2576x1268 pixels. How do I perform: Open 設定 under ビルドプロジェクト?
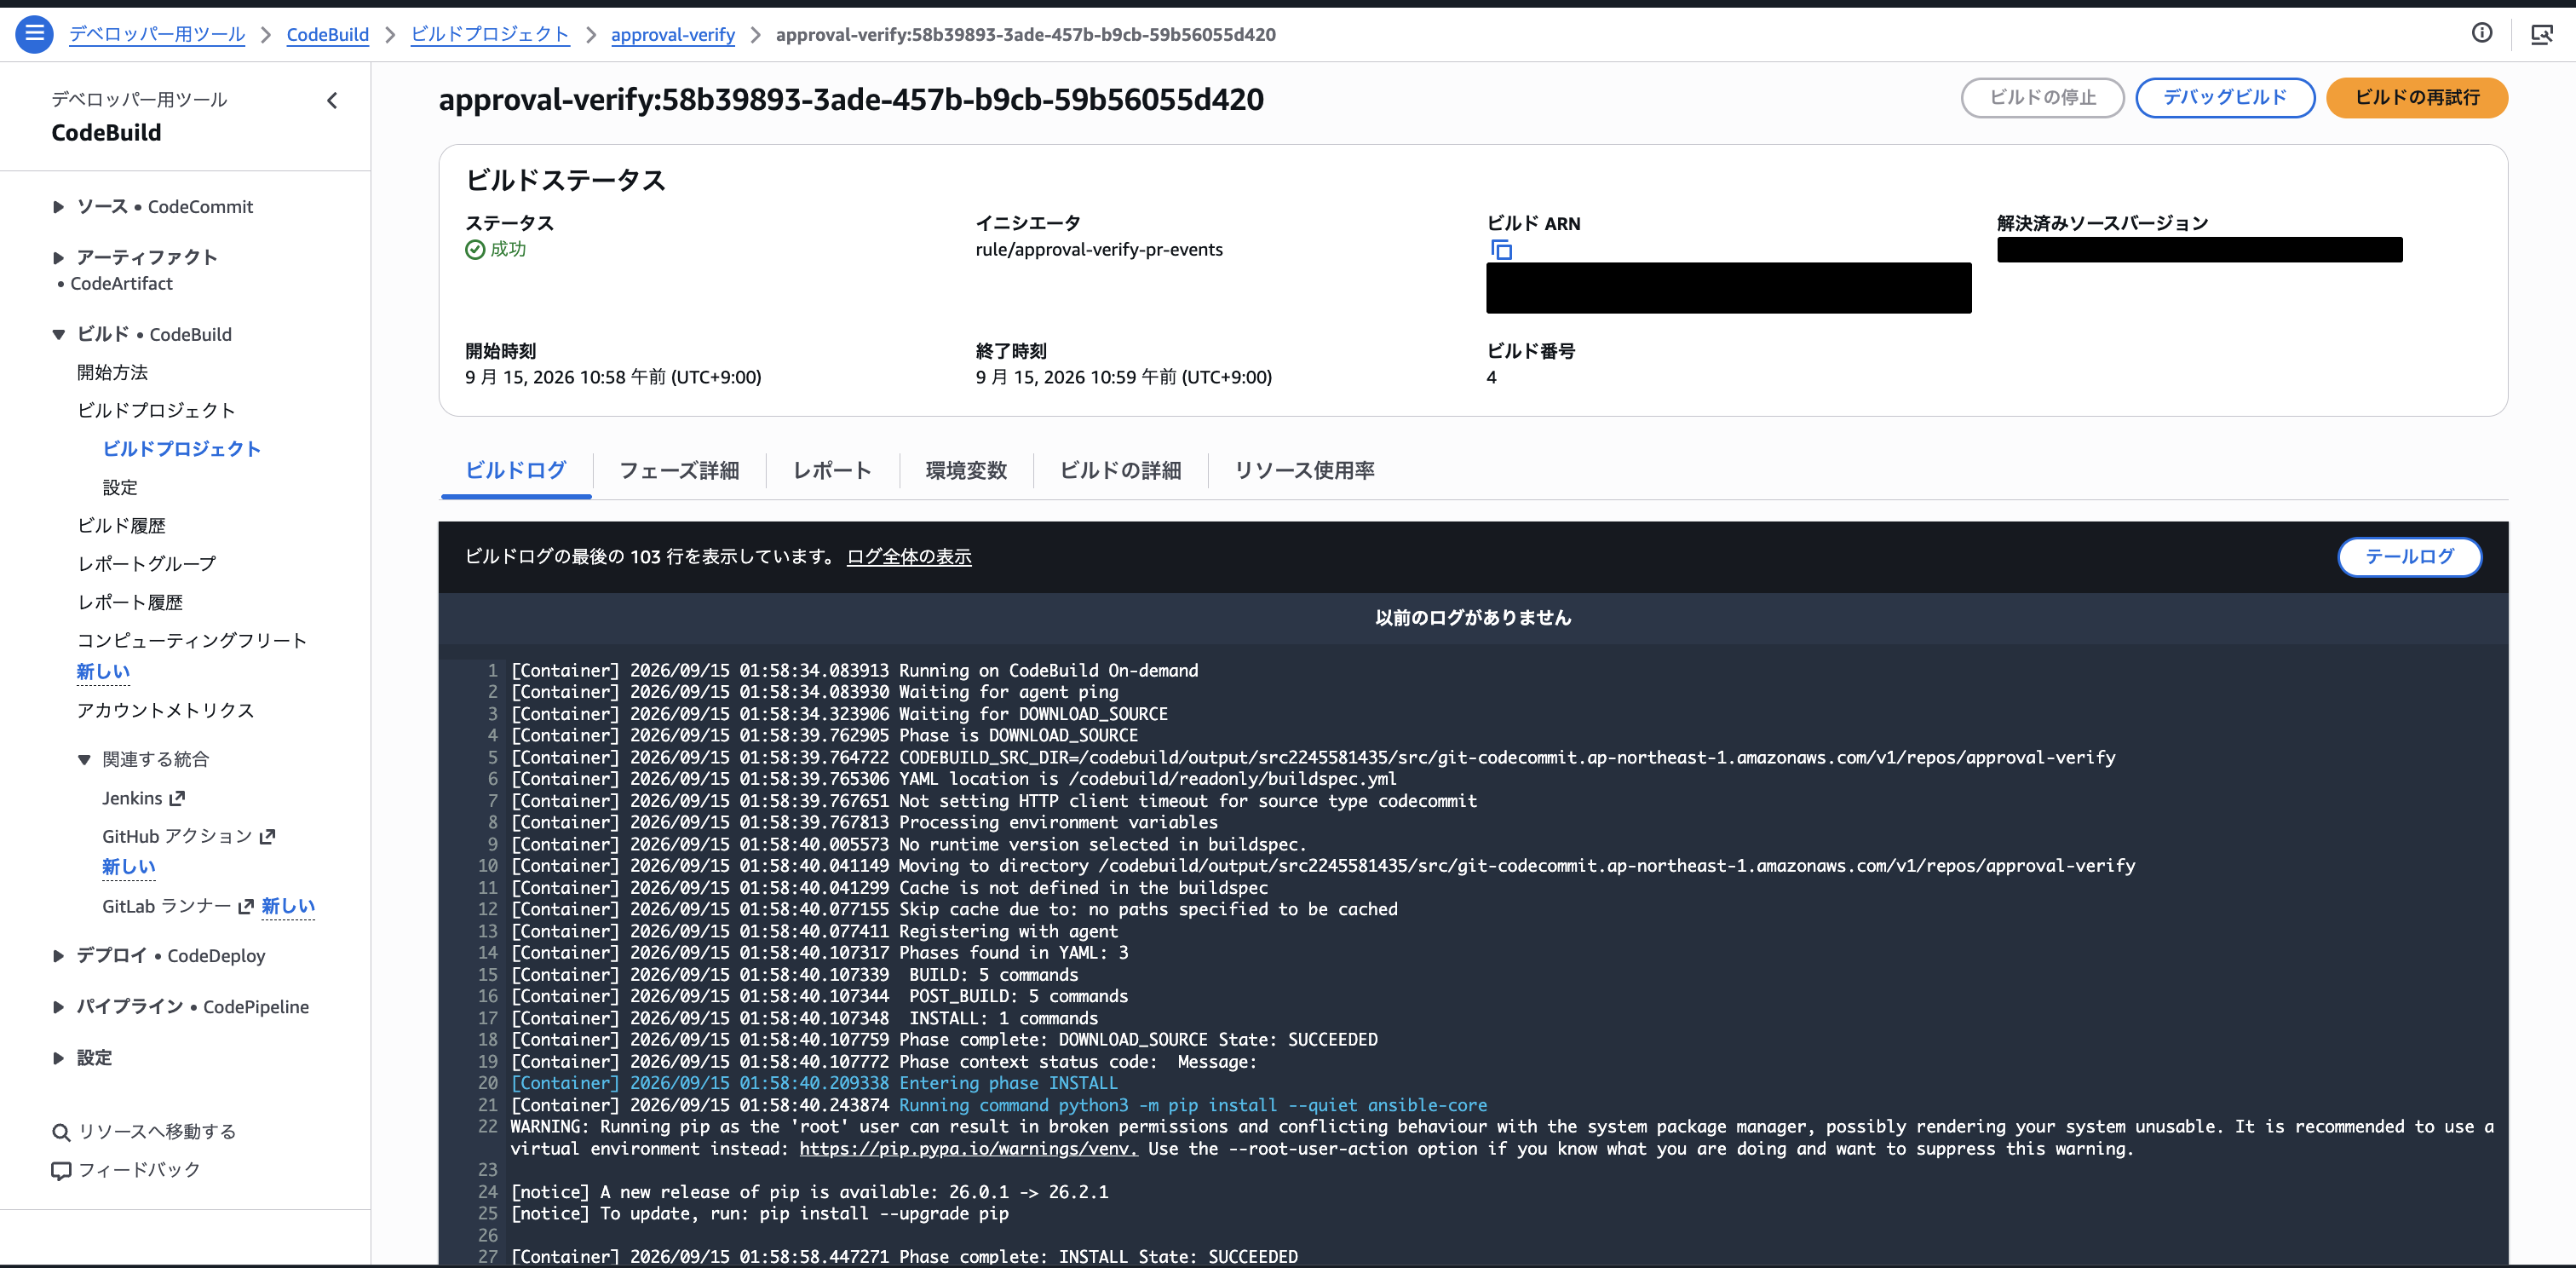(x=120, y=488)
